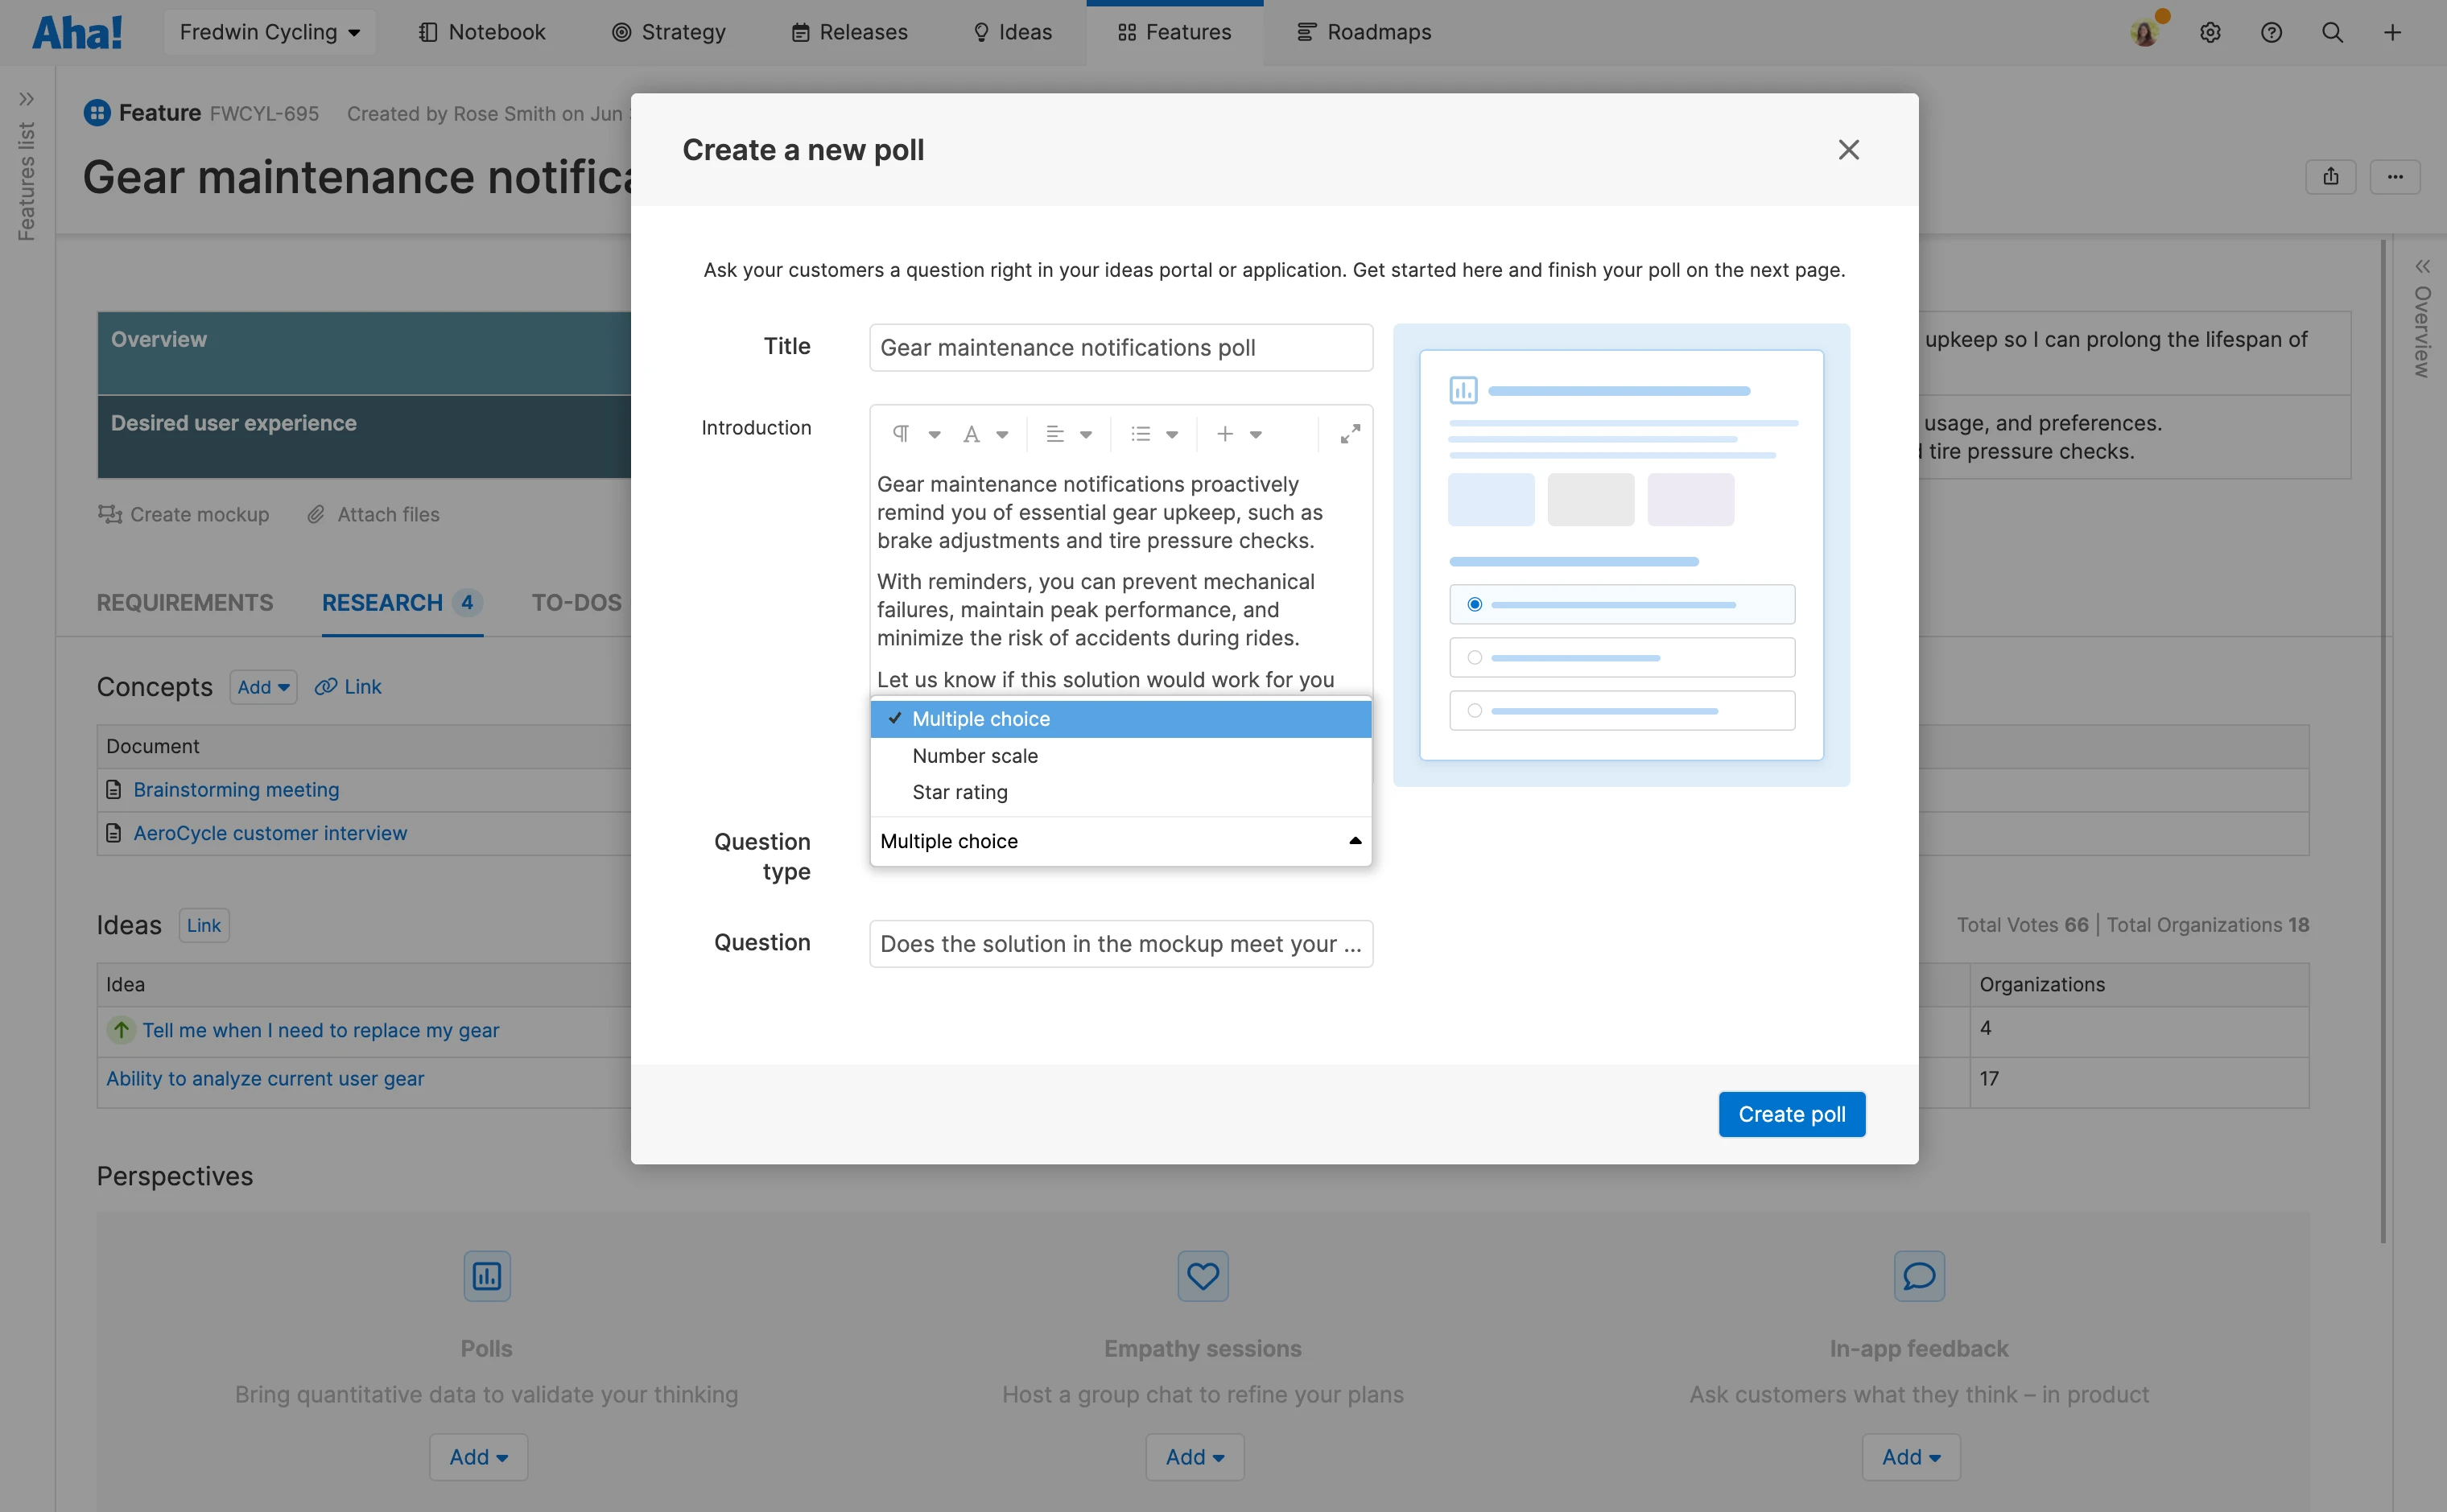
Task: Open the Brainstorming meeting document link
Action: click(x=236, y=790)
